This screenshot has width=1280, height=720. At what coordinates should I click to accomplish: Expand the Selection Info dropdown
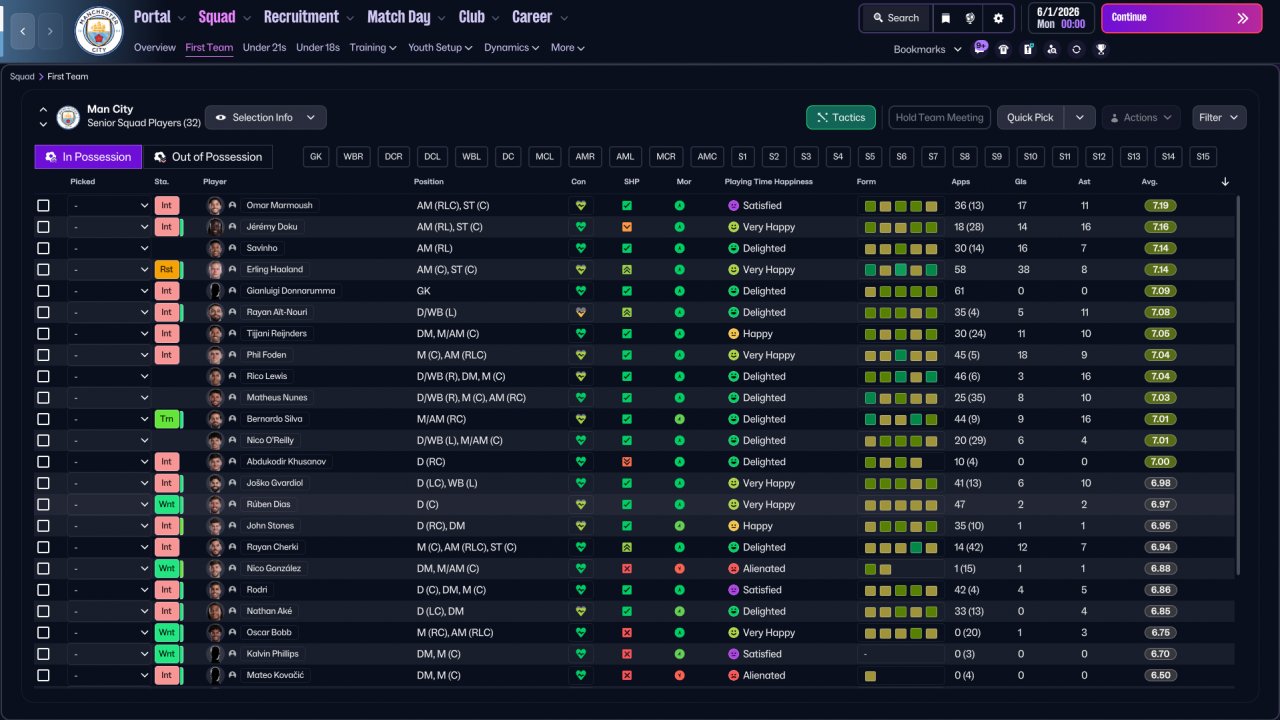(x=265, y=118)
